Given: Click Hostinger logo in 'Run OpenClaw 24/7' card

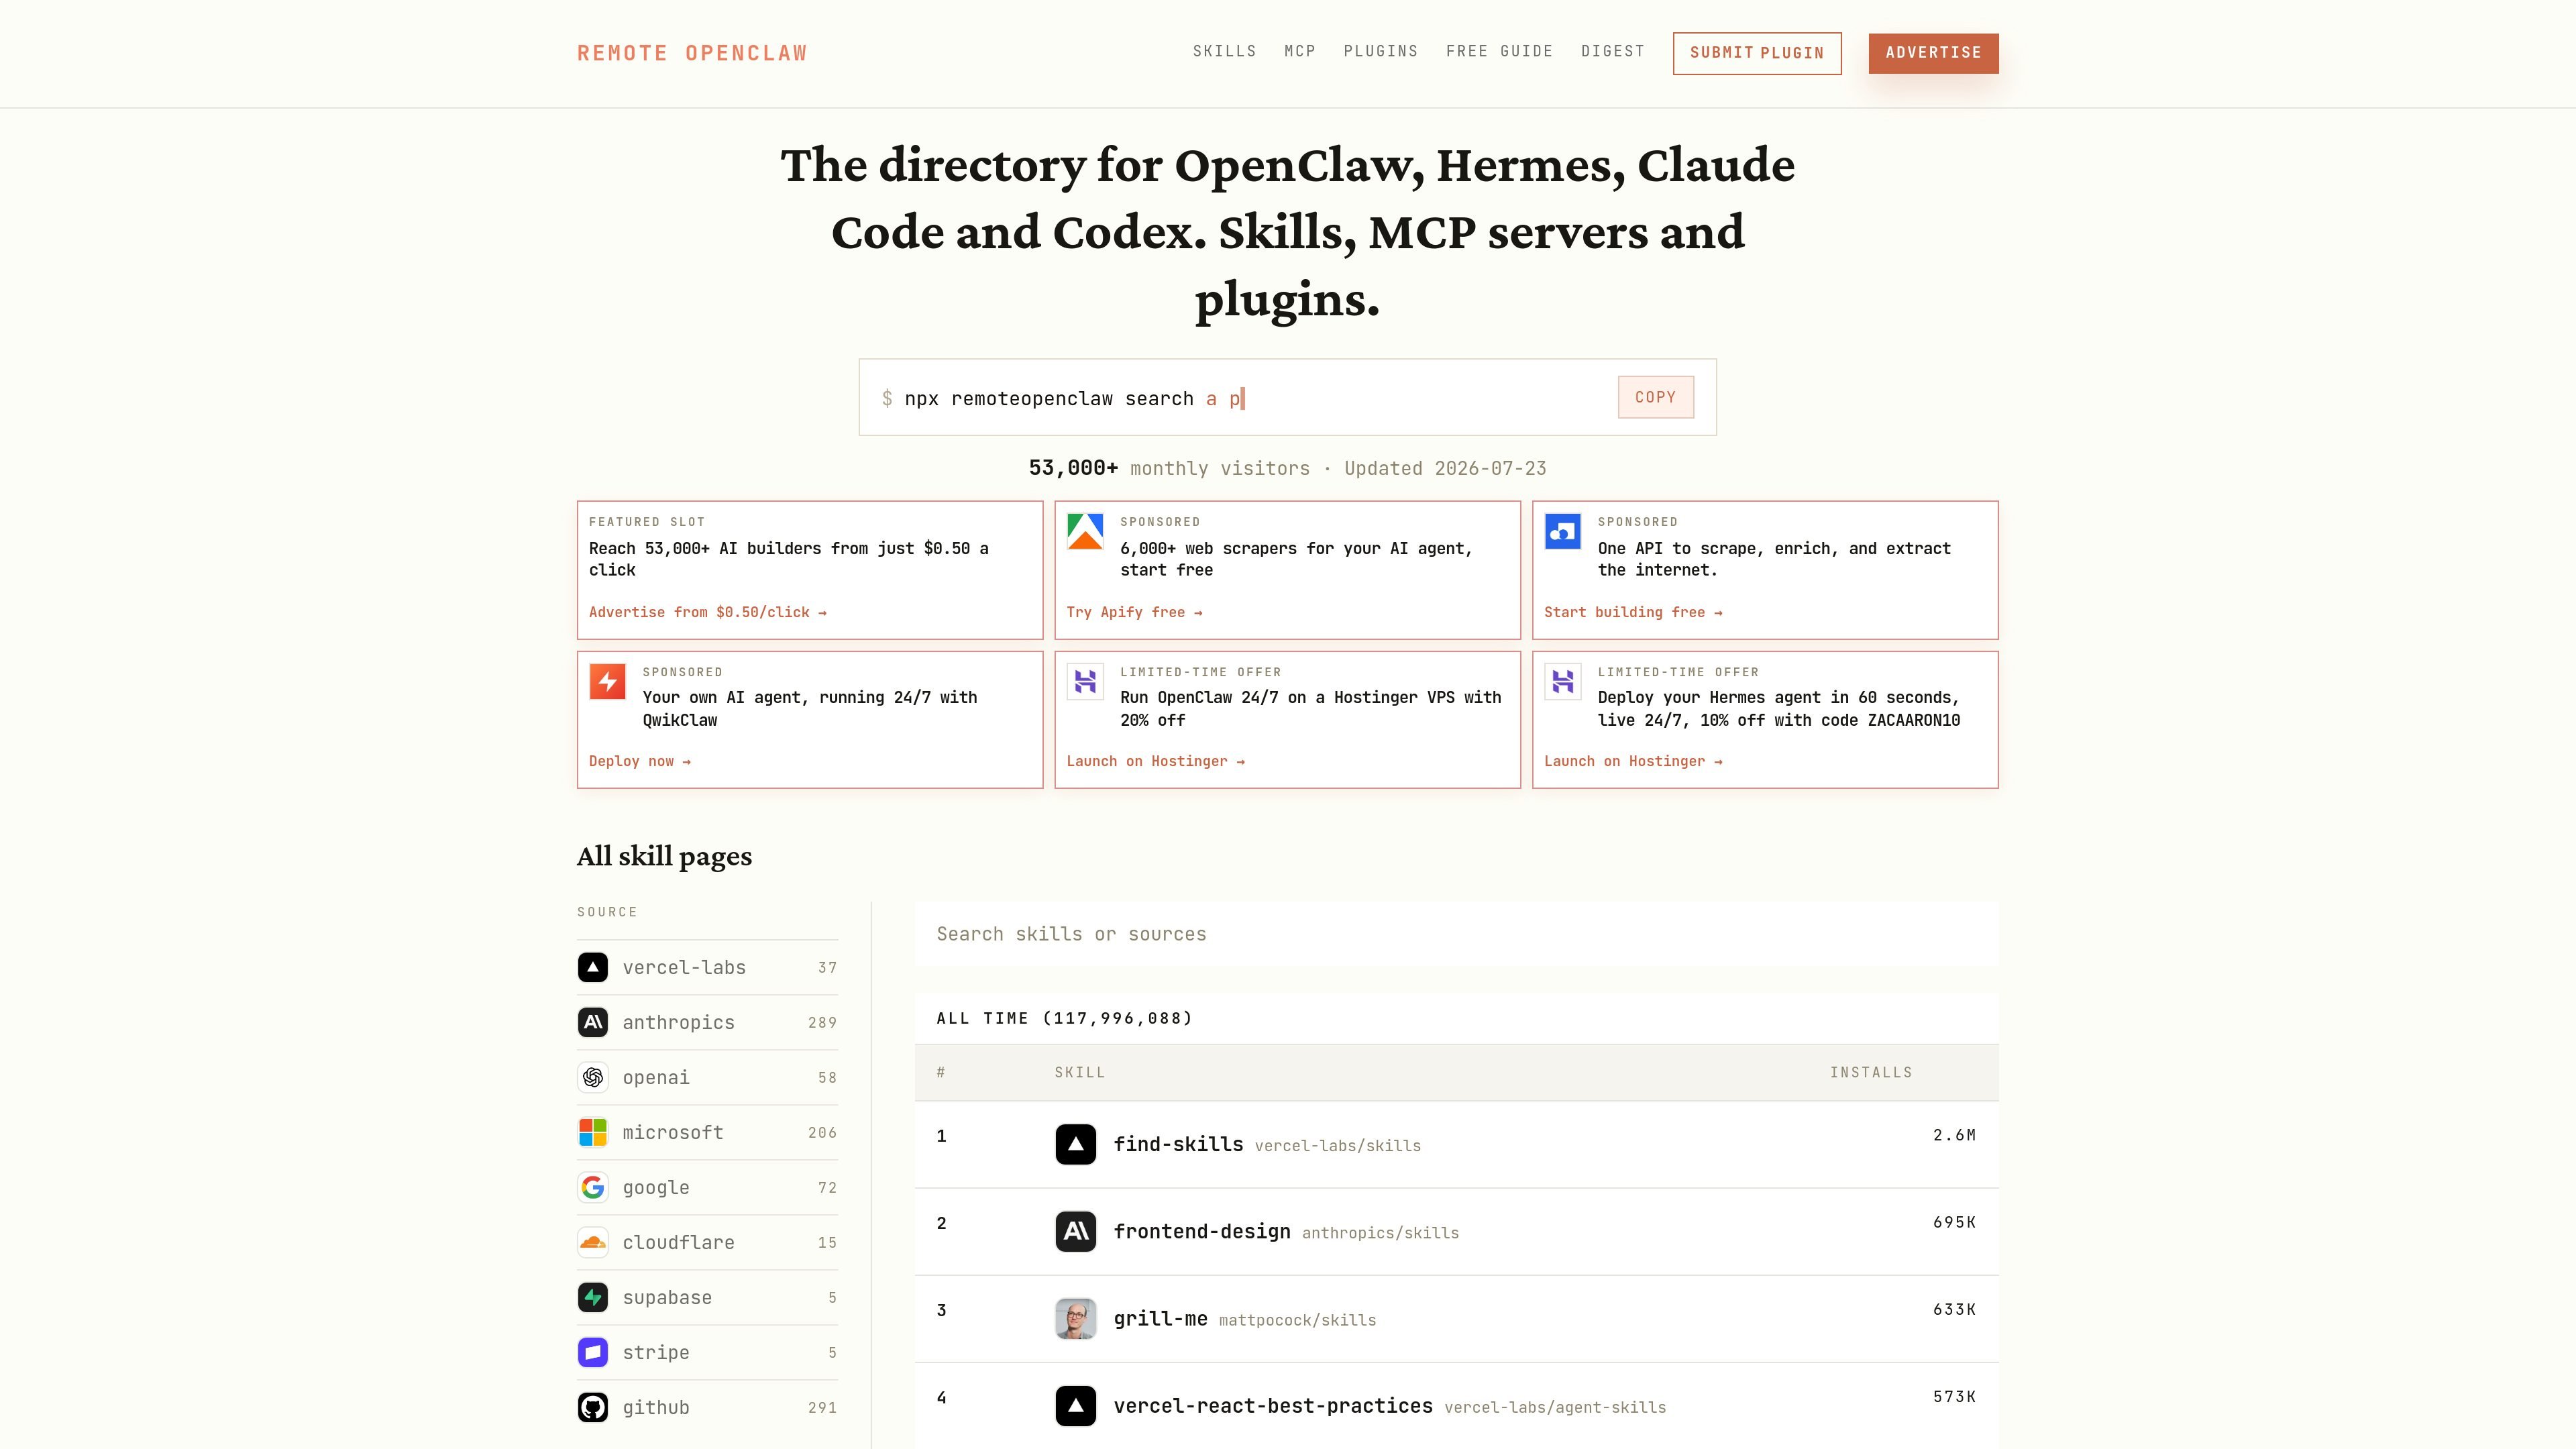Looking at the screenshot, I should tap(1085, 681).
